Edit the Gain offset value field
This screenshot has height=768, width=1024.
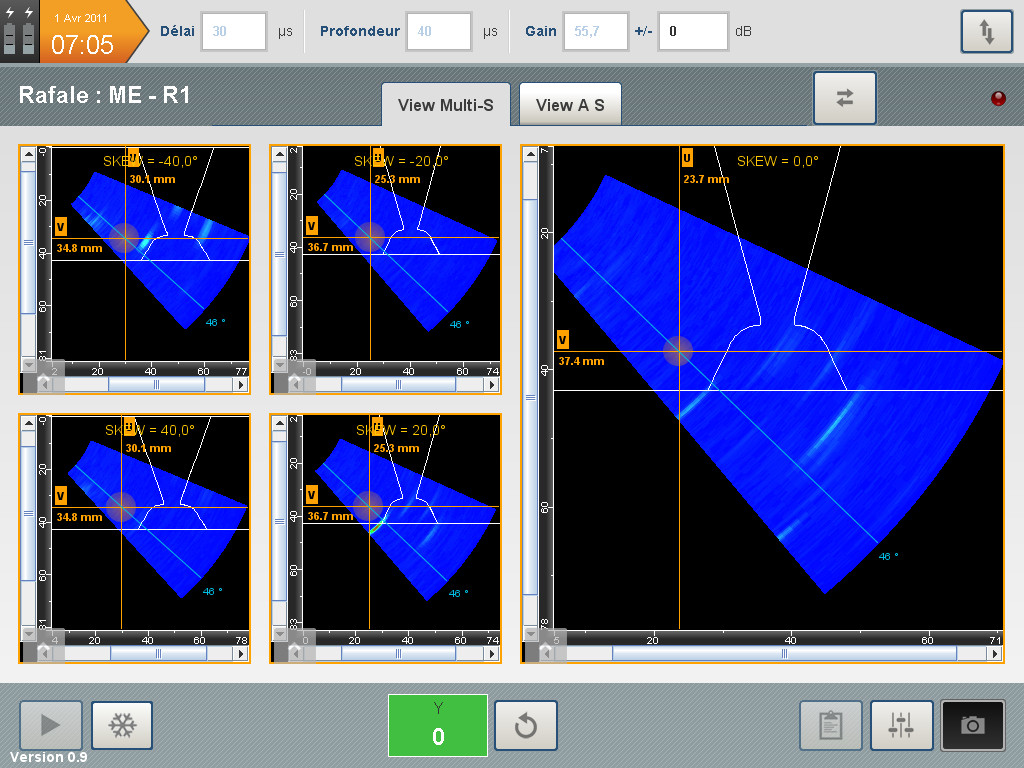tap(692, 32)
